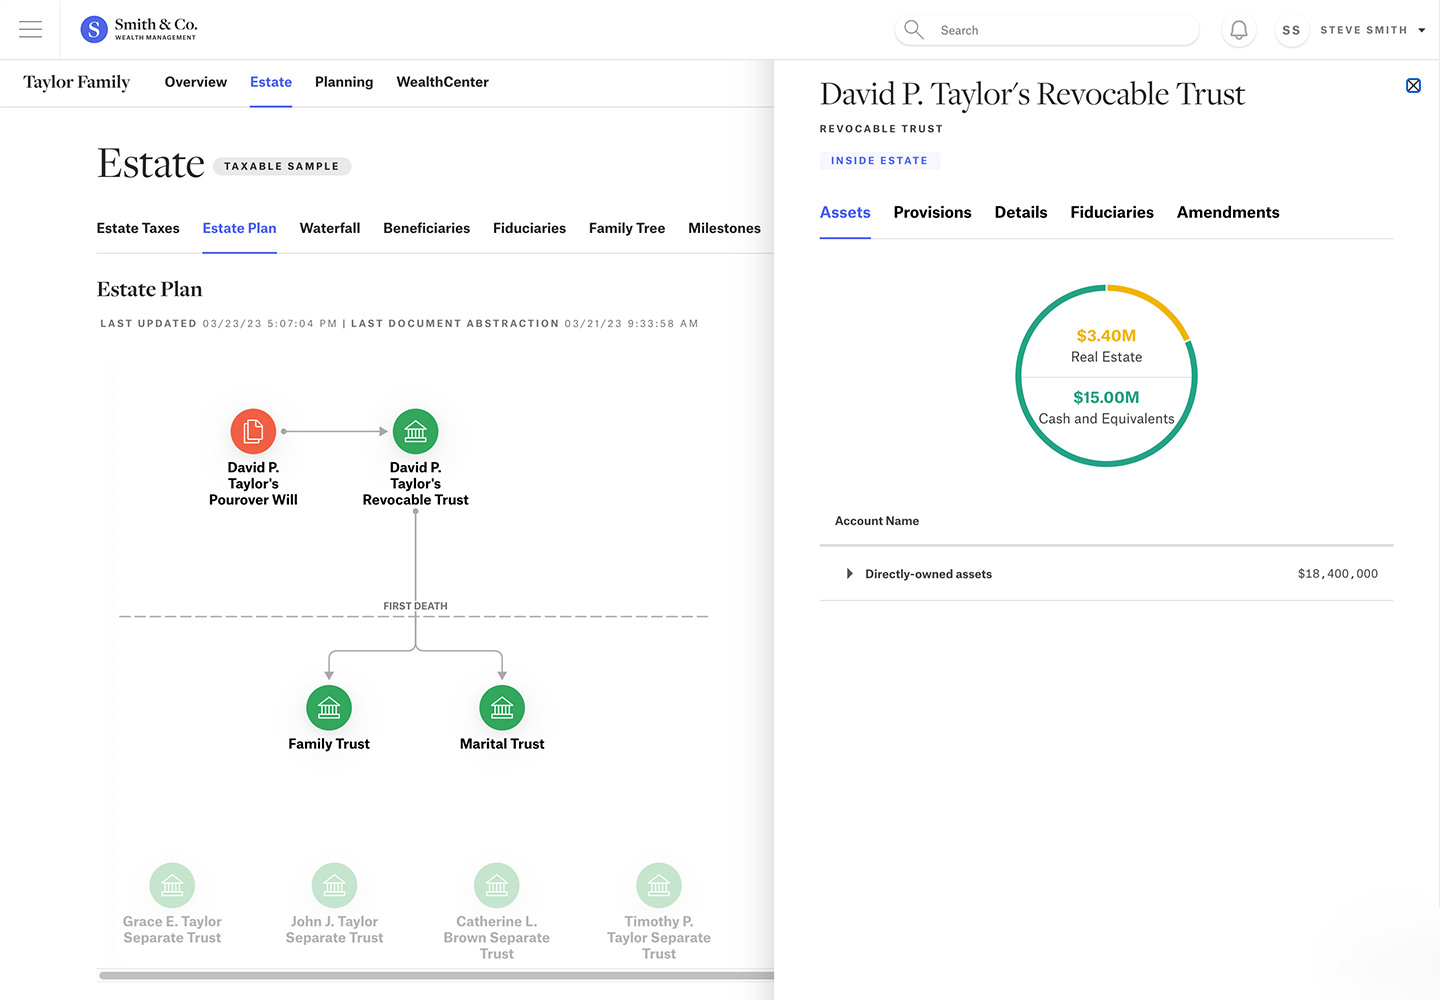Click the Smith & Co. logo

pyautogui.click(x=139, y=29)
